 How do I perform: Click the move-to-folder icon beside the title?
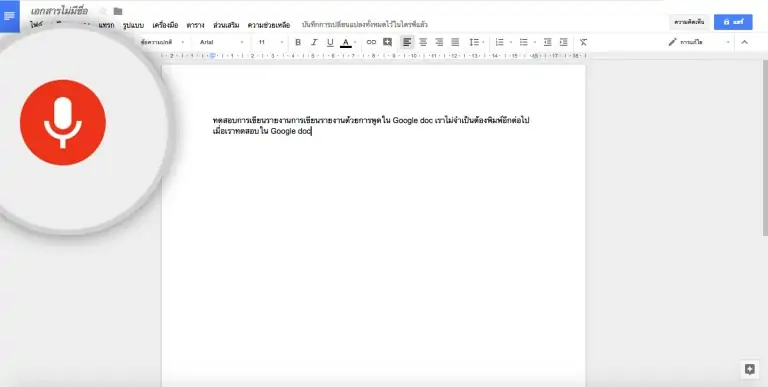tap(118, 11)
